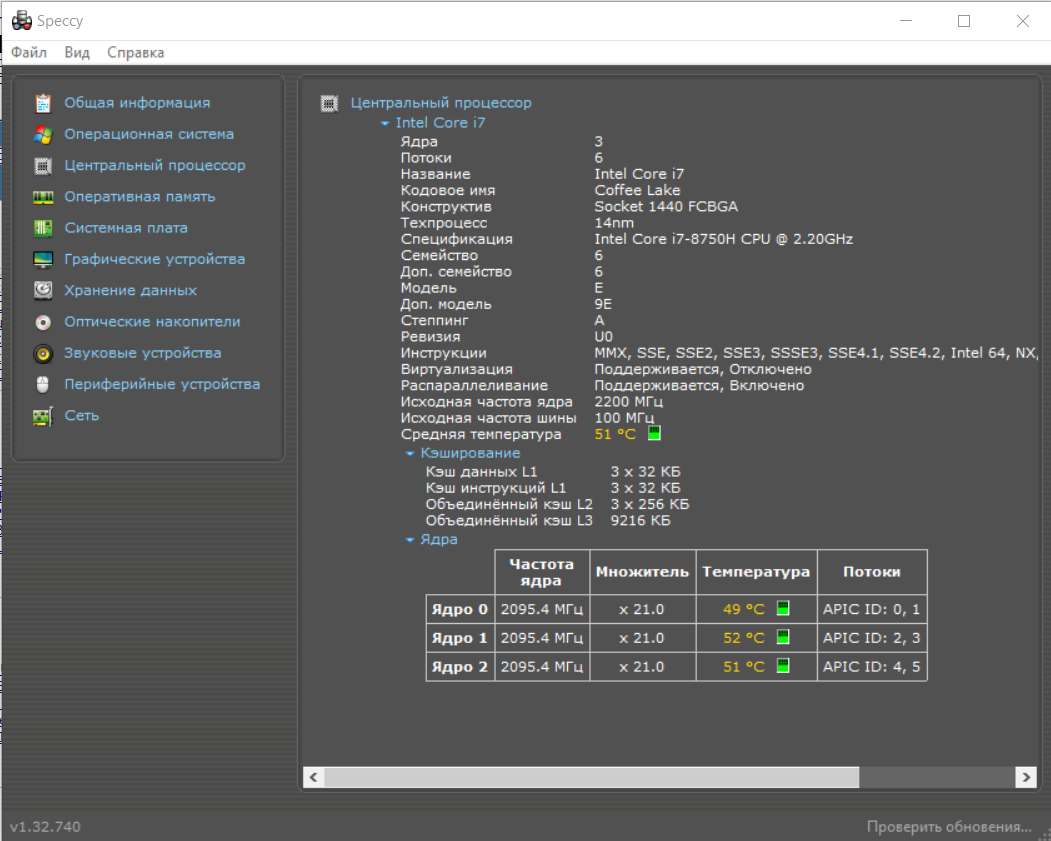The width and height of the screenshot is (1051, 841).
Task: Click the Speccy app icon in title bar
Action: (x=21, y=21)
